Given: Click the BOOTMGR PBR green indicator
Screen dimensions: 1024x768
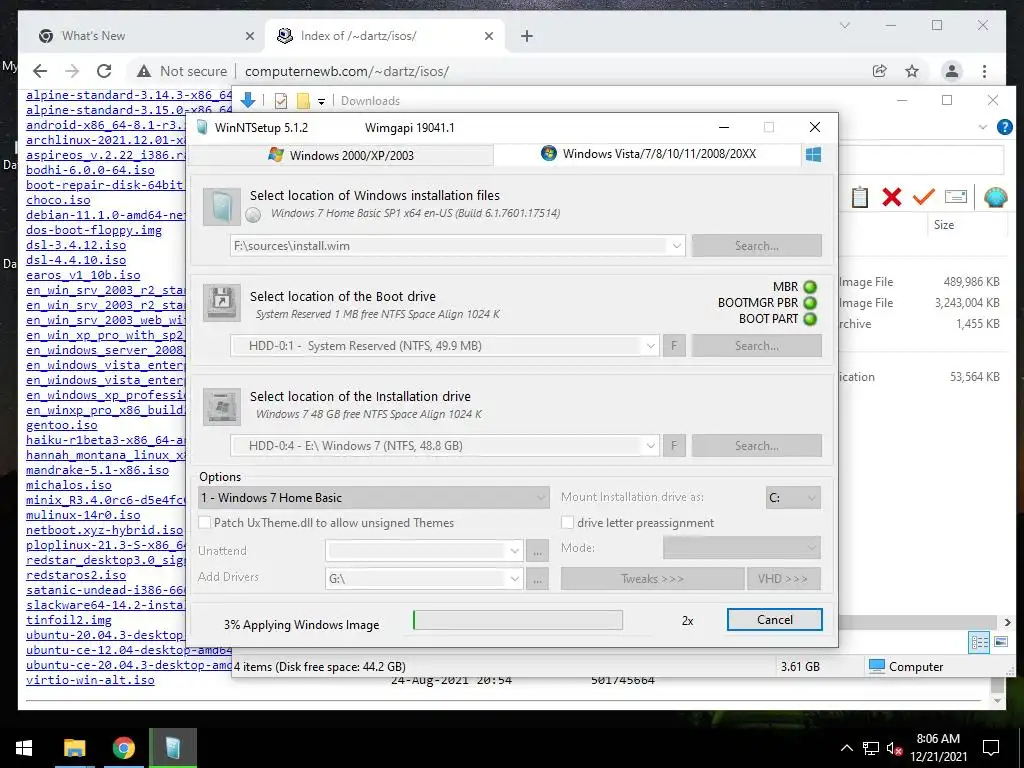Looking at the screenshot, I should [810, 303].
